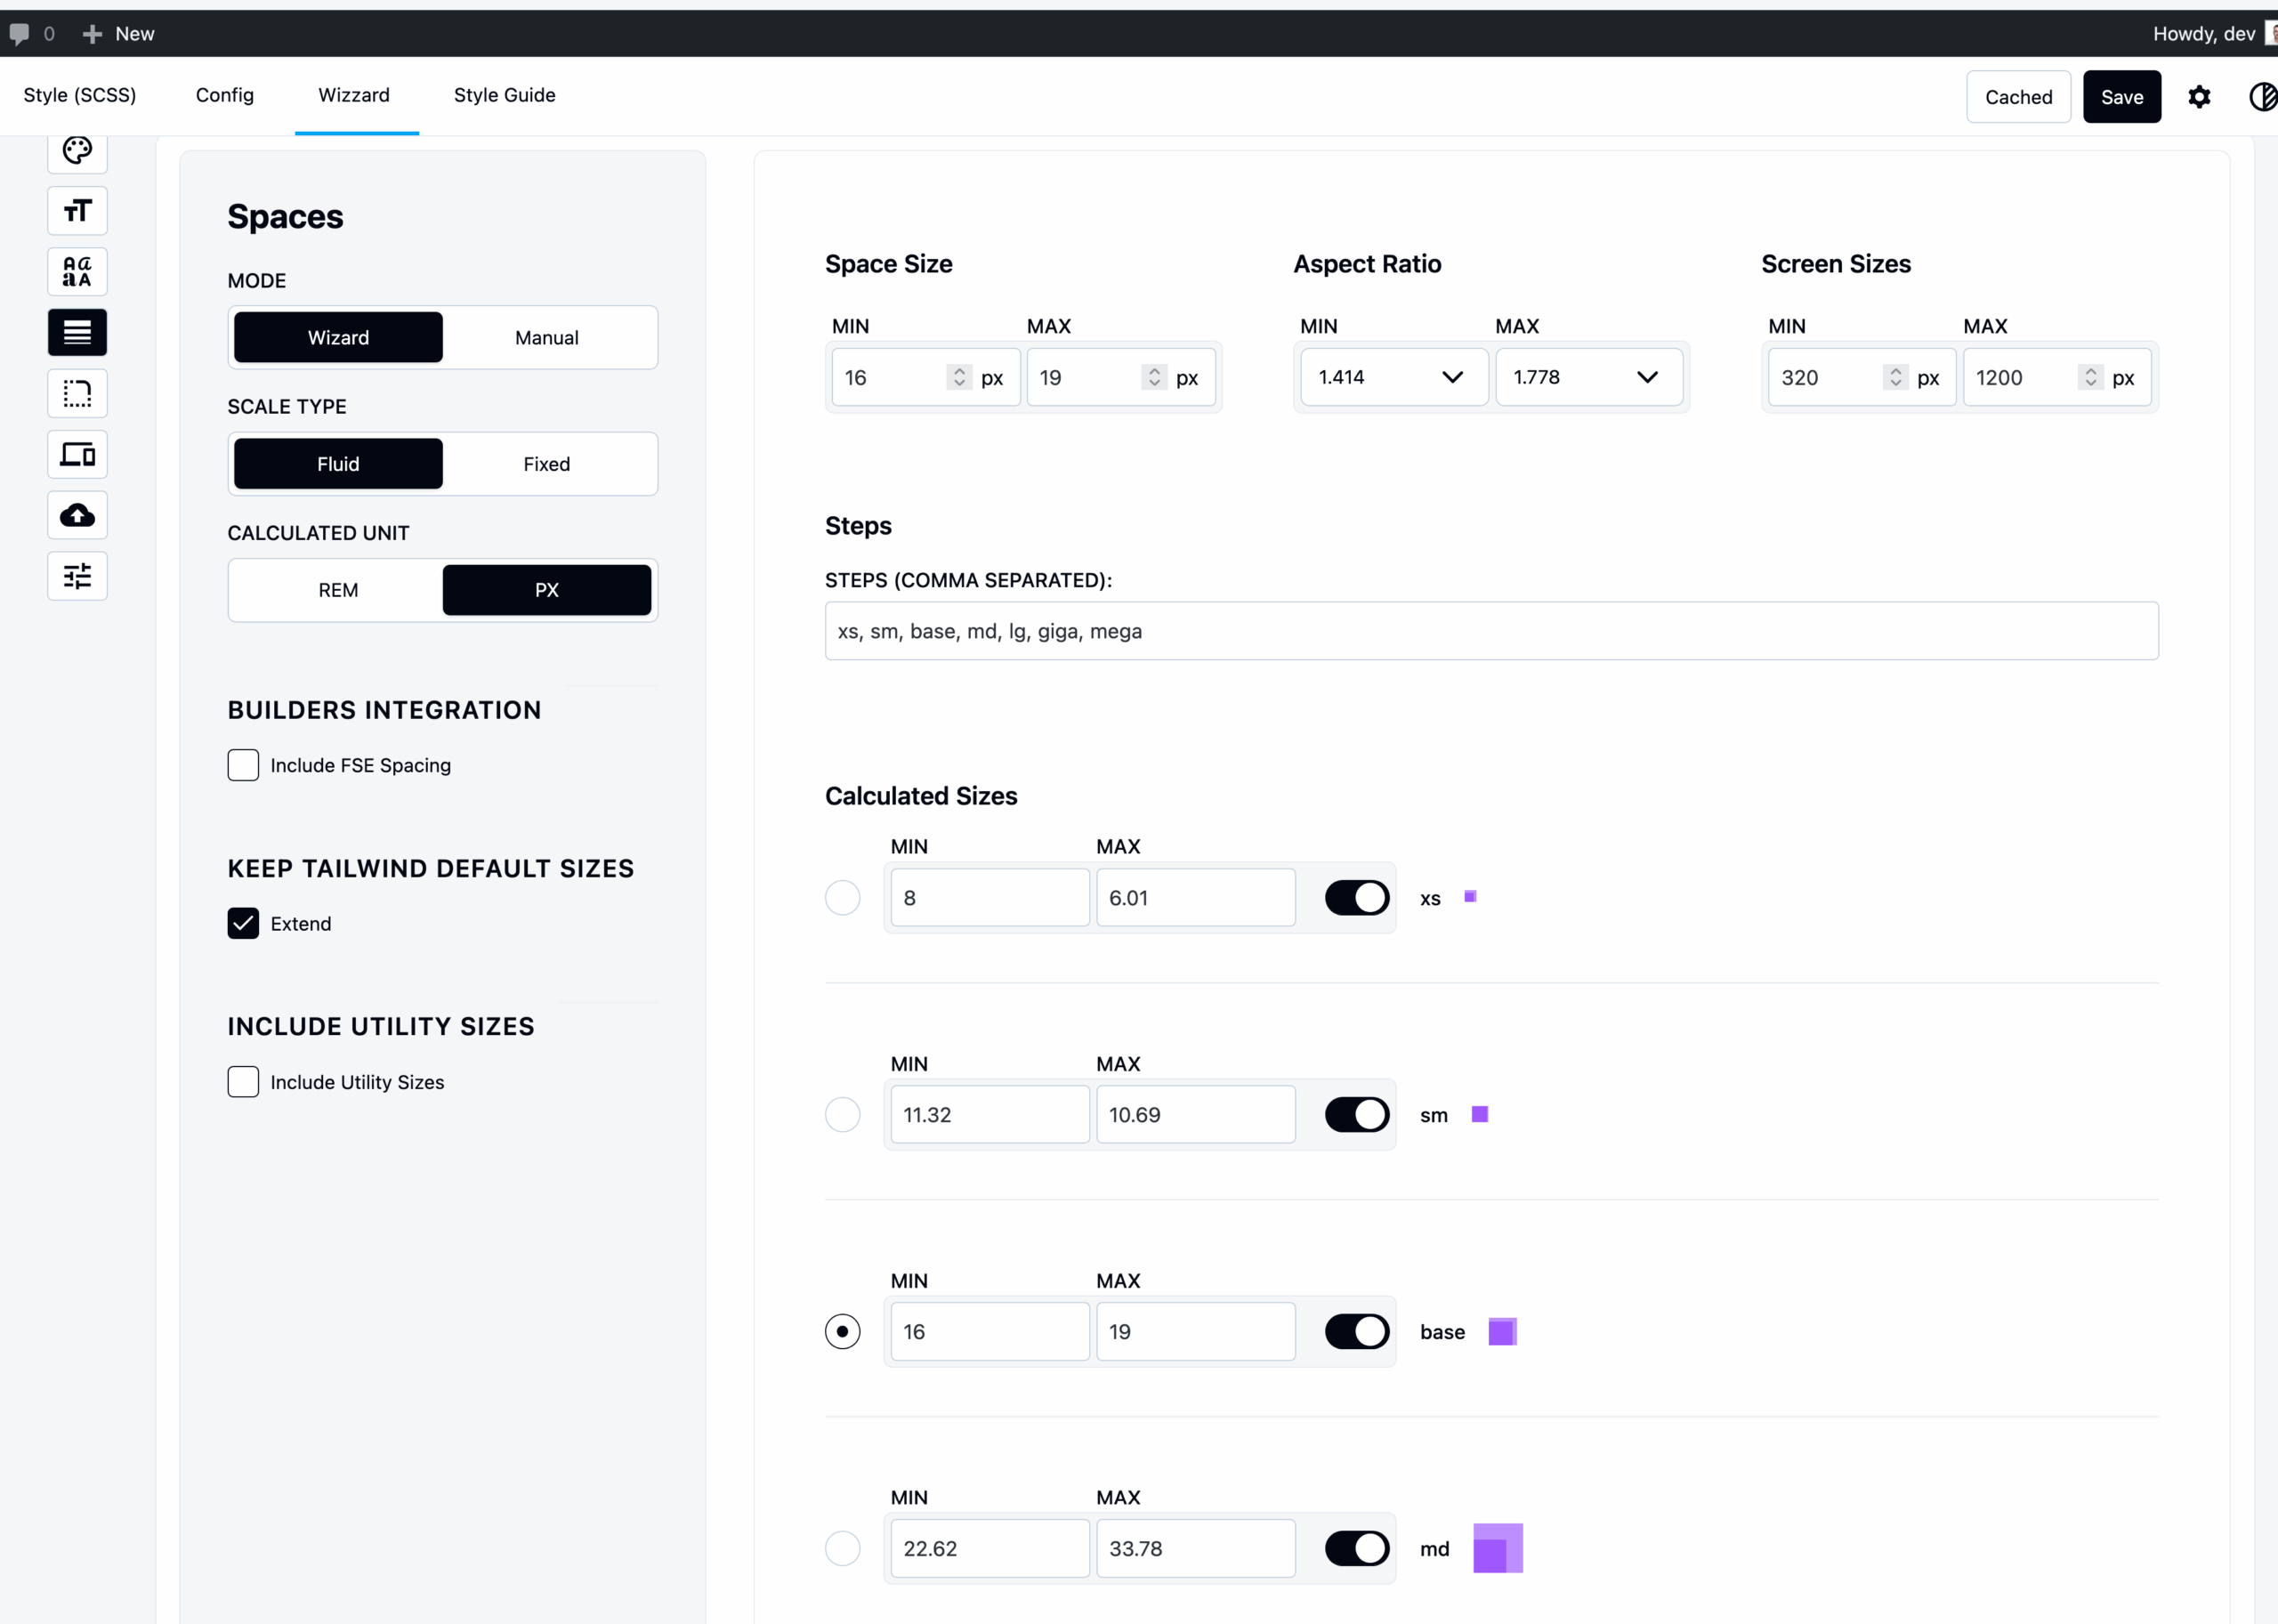Enable Include FSE Spacing

[x=243, y=765]
